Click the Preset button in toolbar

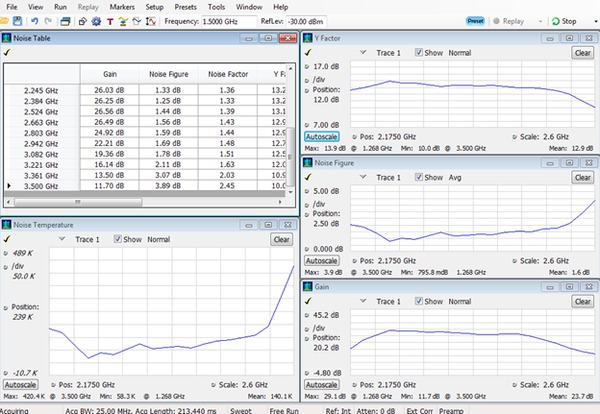pyautogui.click(x=474, y=20)
